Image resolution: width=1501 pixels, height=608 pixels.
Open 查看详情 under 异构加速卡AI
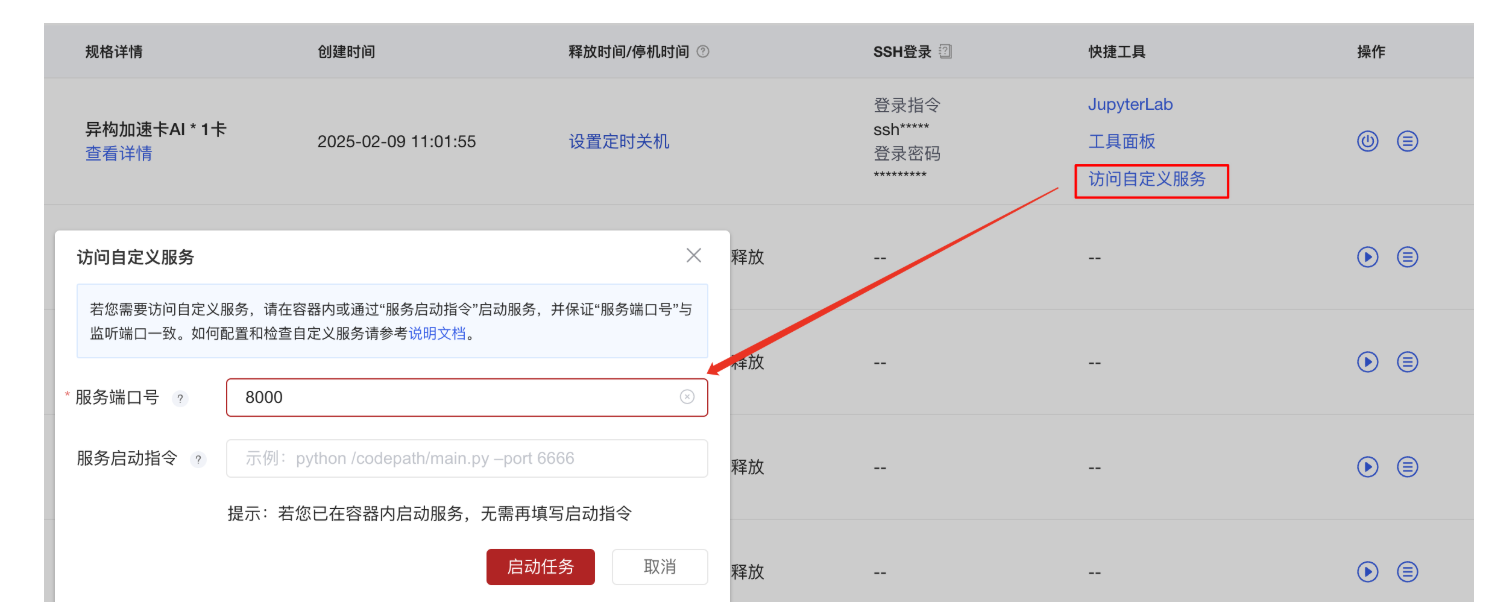coord(118,154)
